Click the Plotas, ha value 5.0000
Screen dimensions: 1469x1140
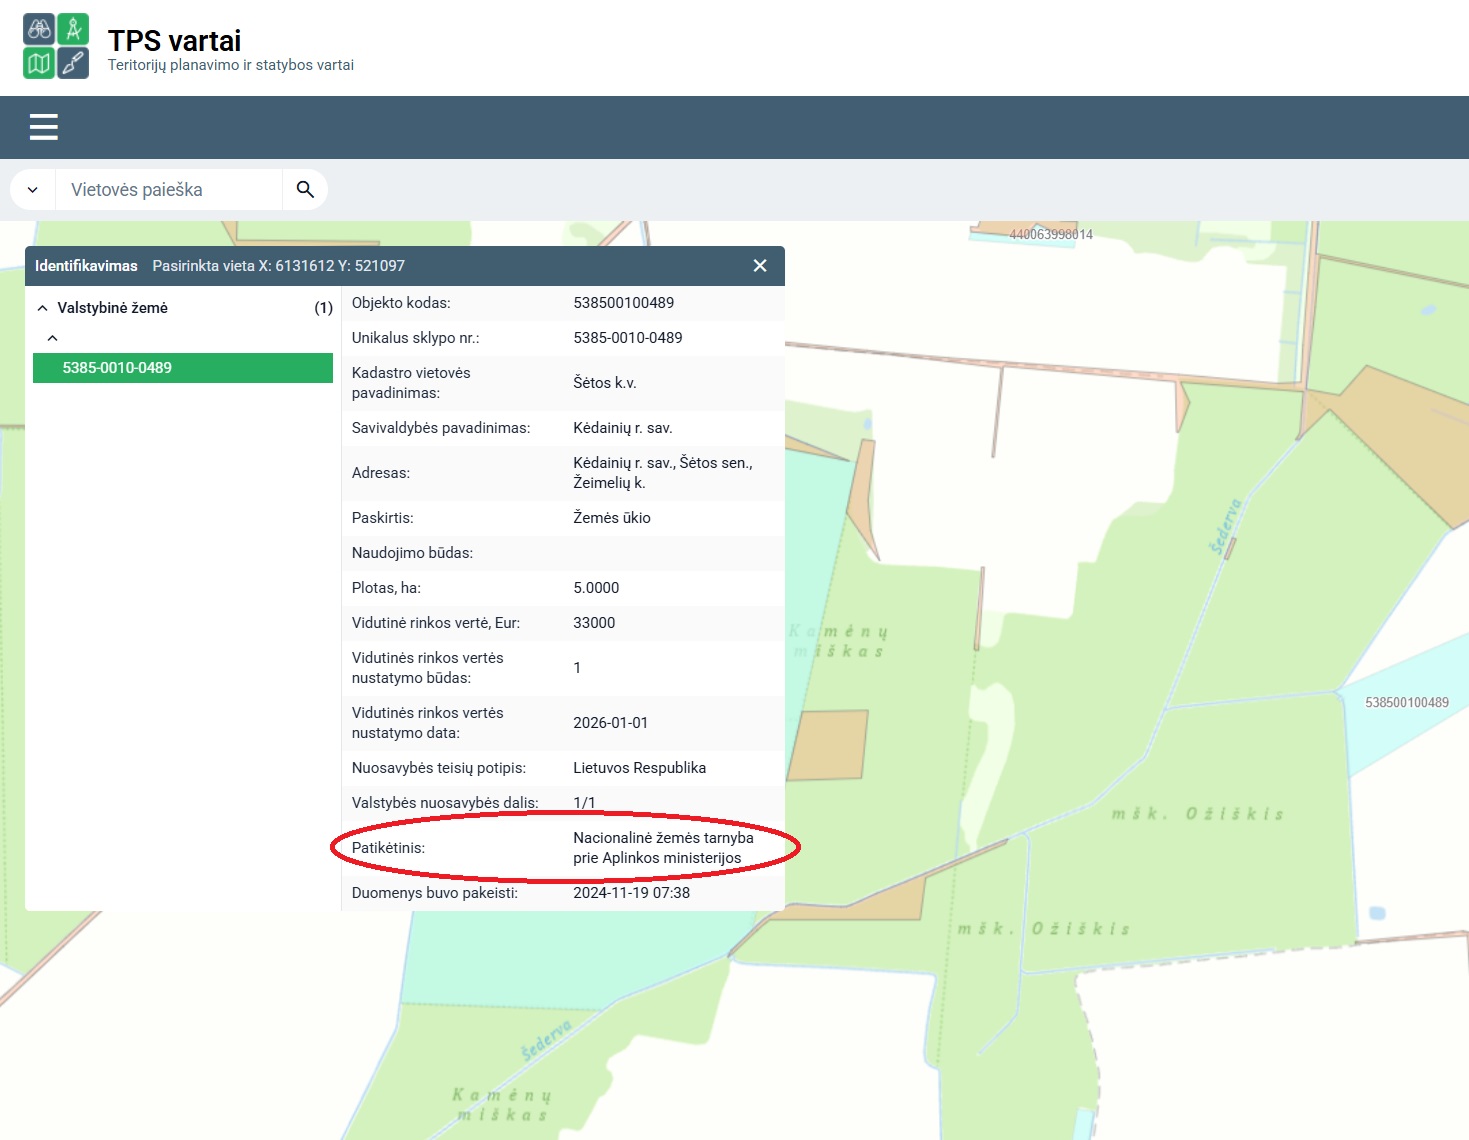[x=596, y=588]
